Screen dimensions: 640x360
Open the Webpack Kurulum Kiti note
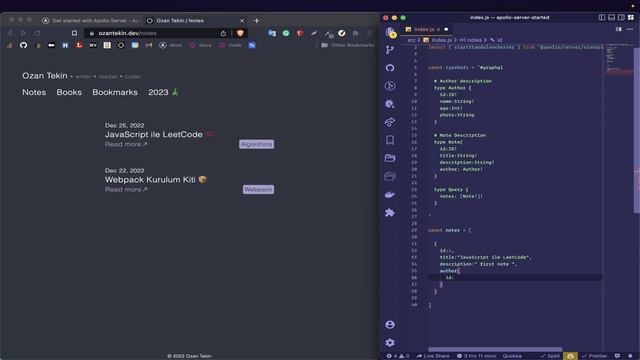click(x=150, y=180)
